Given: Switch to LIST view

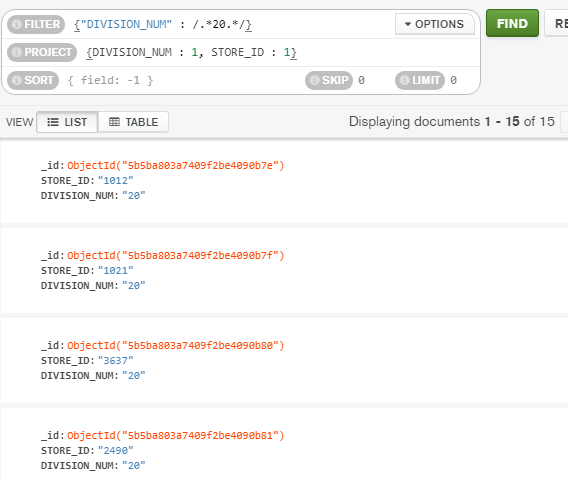Looking at the screenshot, I should [67, 122].
